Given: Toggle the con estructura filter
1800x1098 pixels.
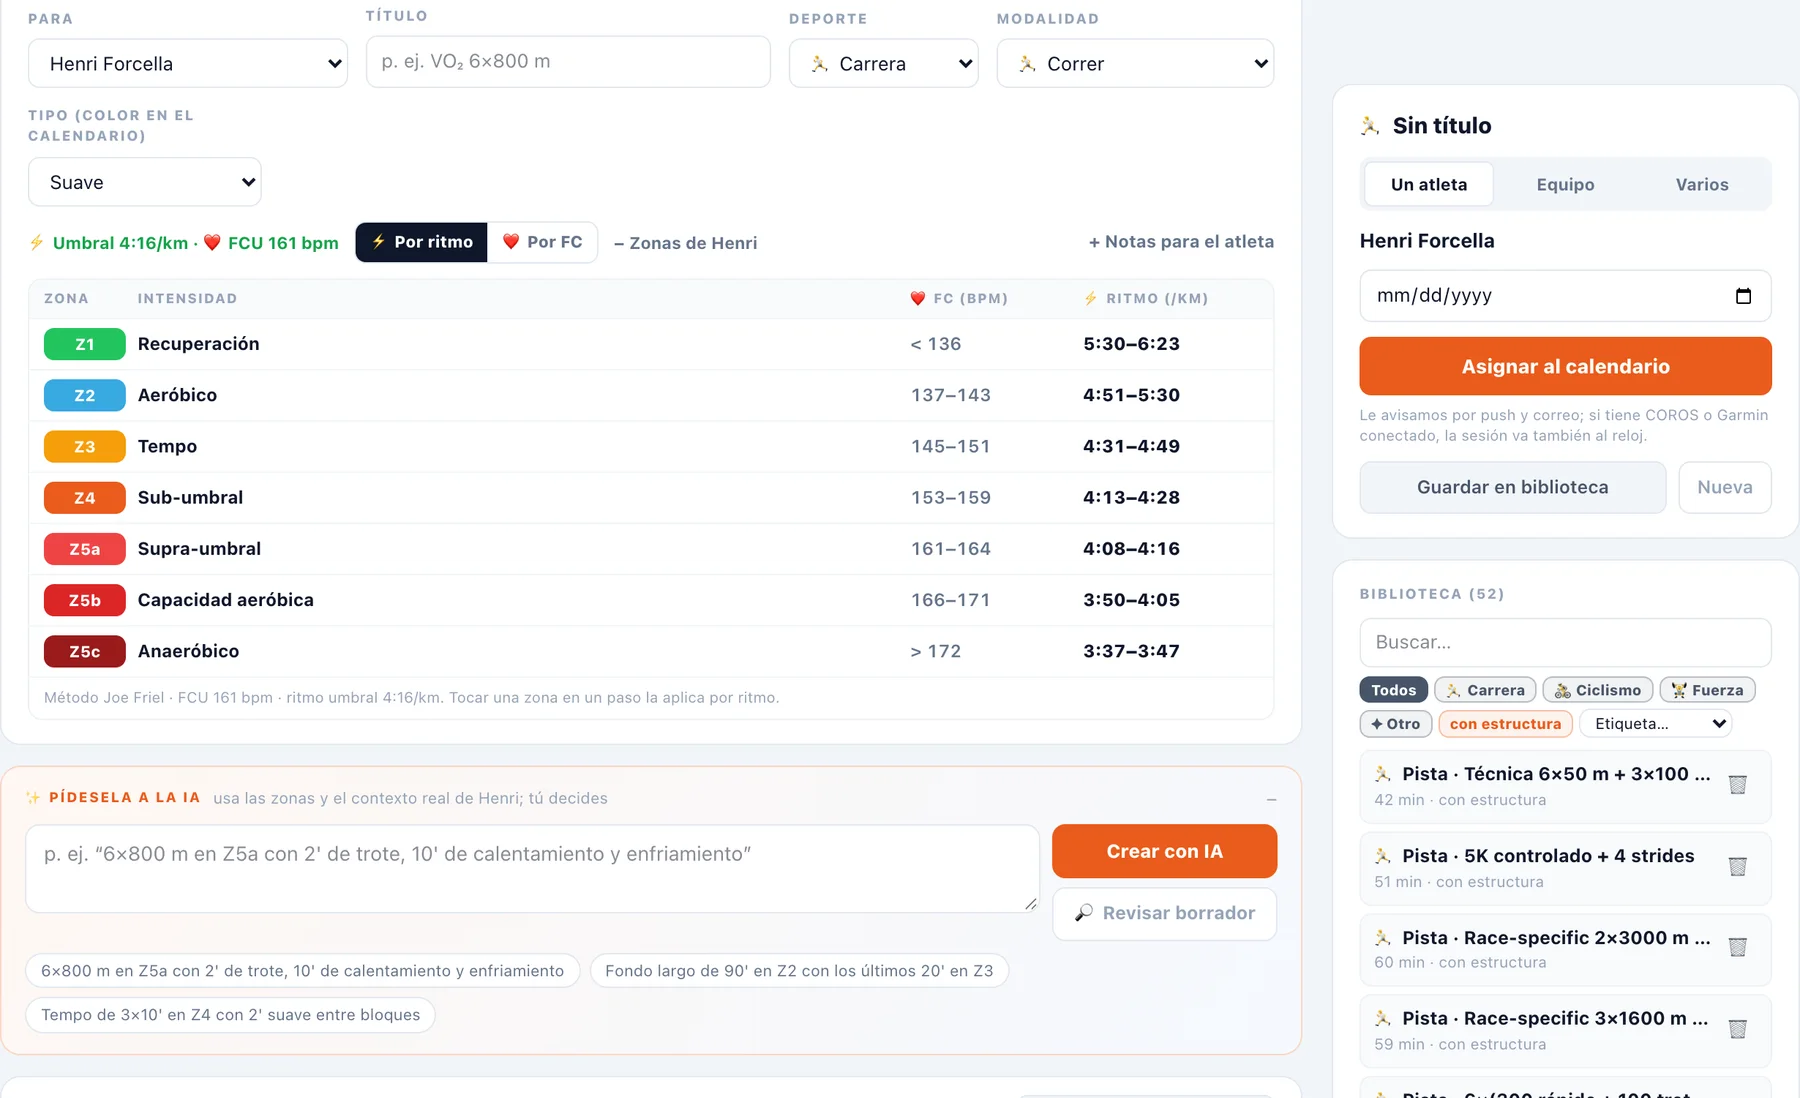Looking at the screenshot, I should pos(1505,724).
